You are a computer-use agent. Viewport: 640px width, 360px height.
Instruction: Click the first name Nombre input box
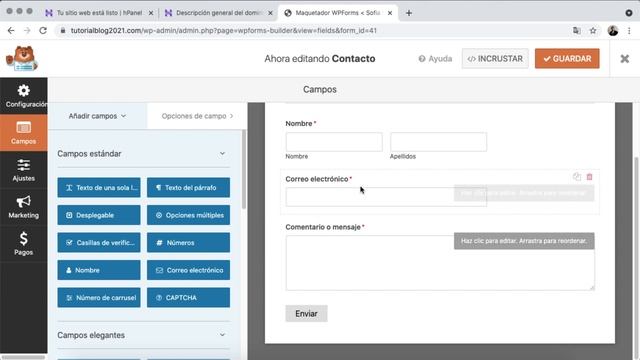(x=334, y=142)
